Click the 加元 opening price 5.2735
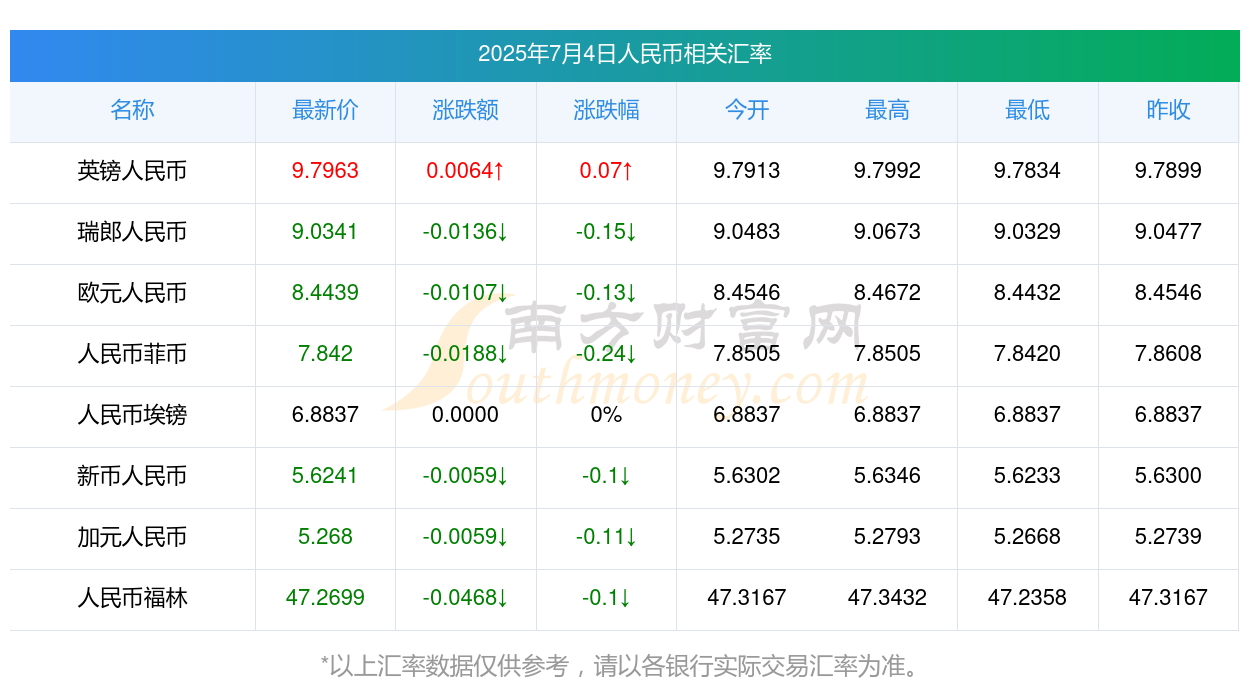Viewport: 1250px width, 698px height. [x=747, y=537]
